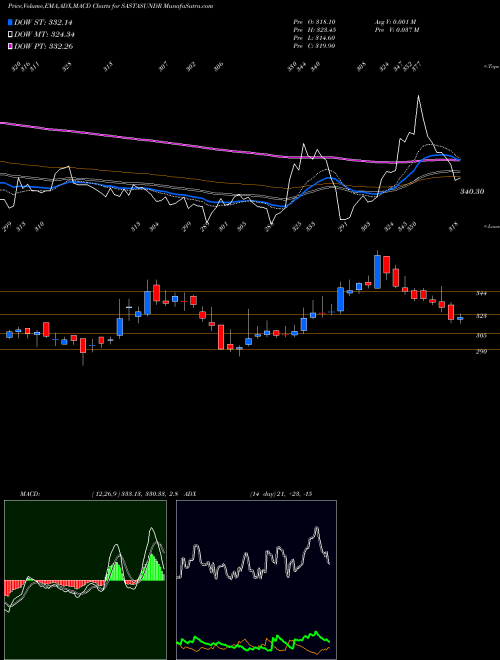The height and width of the screenshot is (660, 500).
Task: Click the MACD: heading label
Action: (29, 494)
